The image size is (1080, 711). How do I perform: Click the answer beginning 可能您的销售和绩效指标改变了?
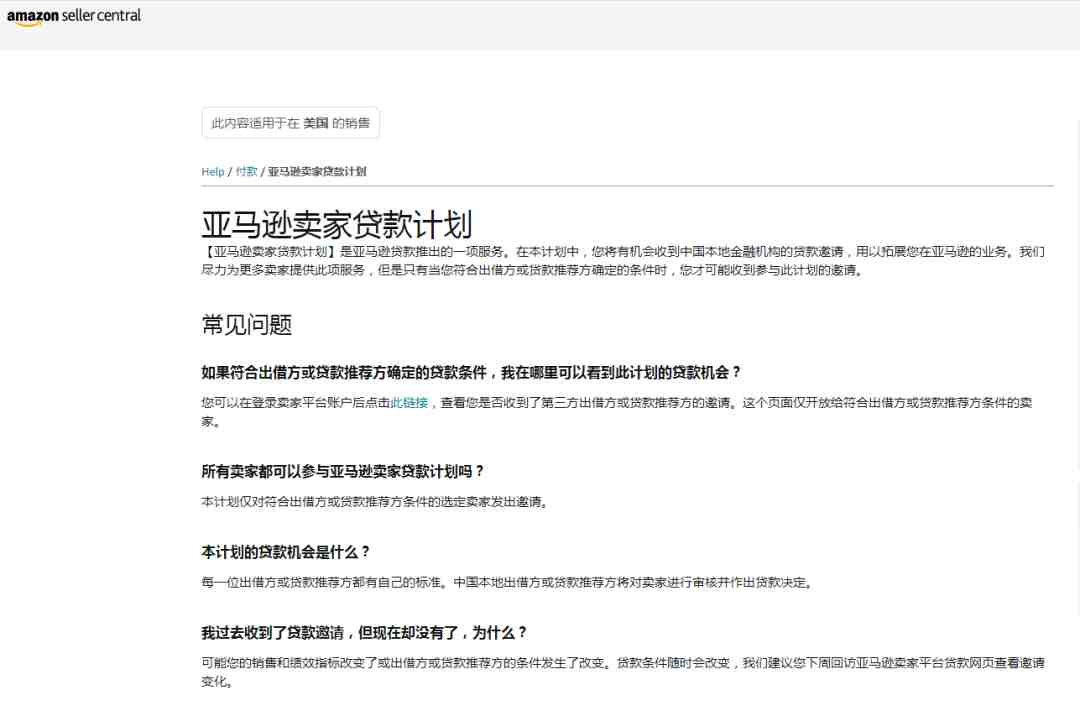[623, 672]
